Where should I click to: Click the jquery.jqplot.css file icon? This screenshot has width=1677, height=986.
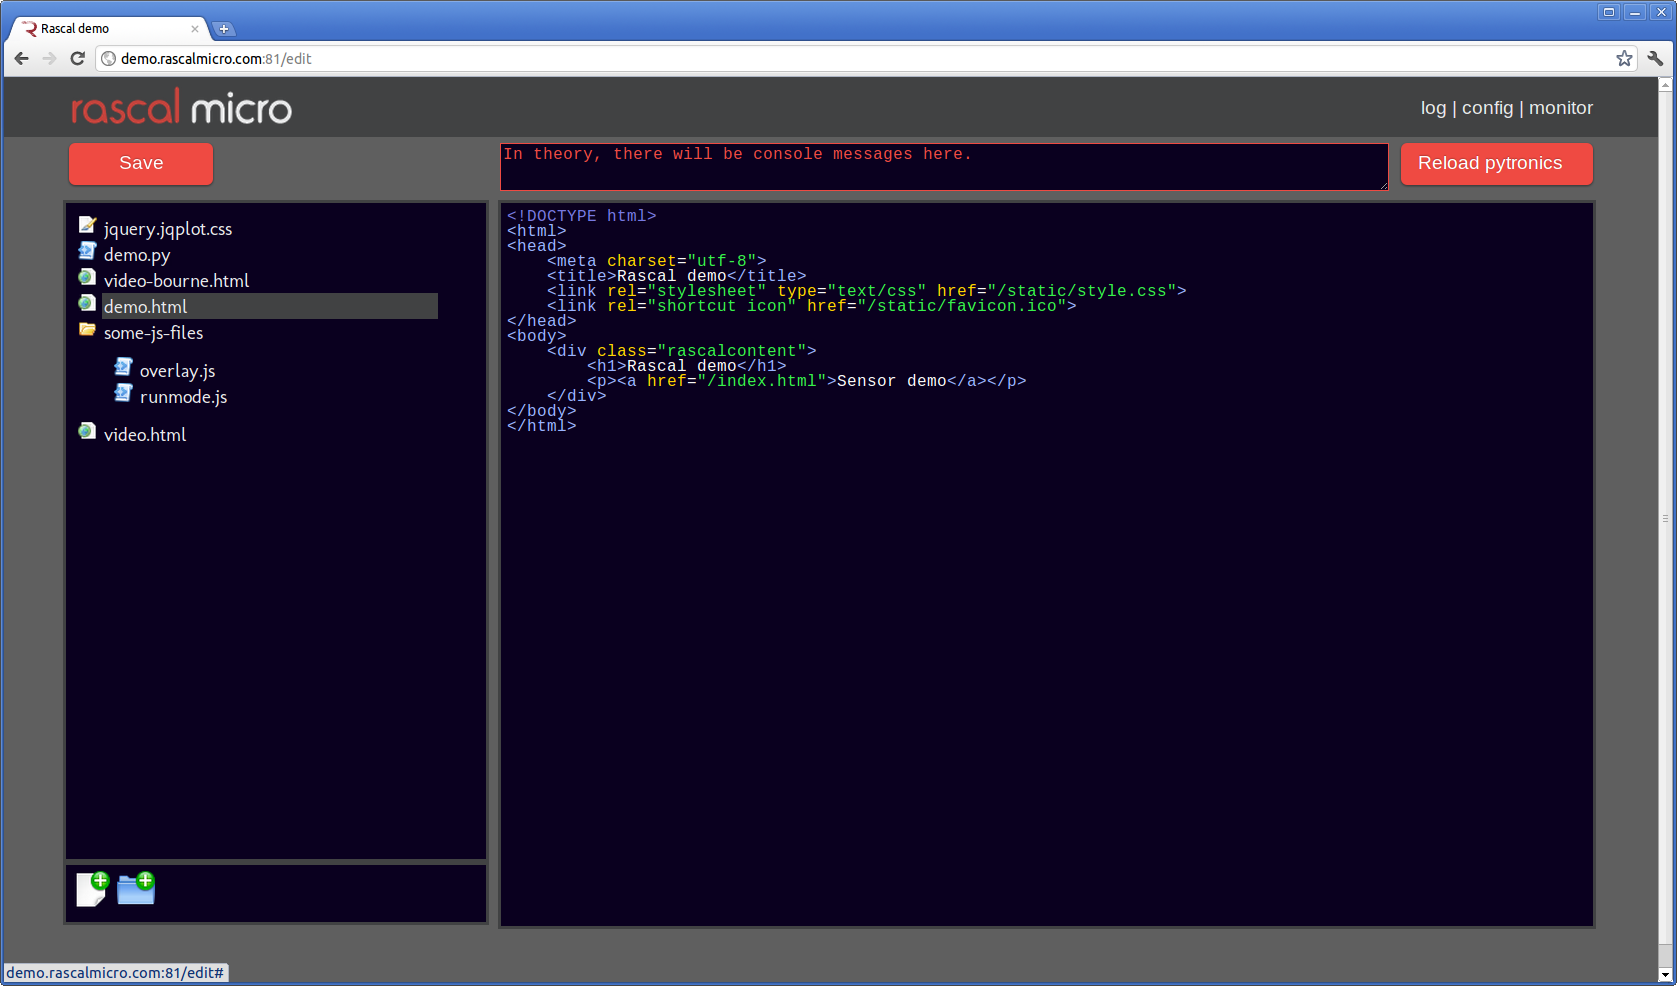pyautogui.click(x=87, y=225)
